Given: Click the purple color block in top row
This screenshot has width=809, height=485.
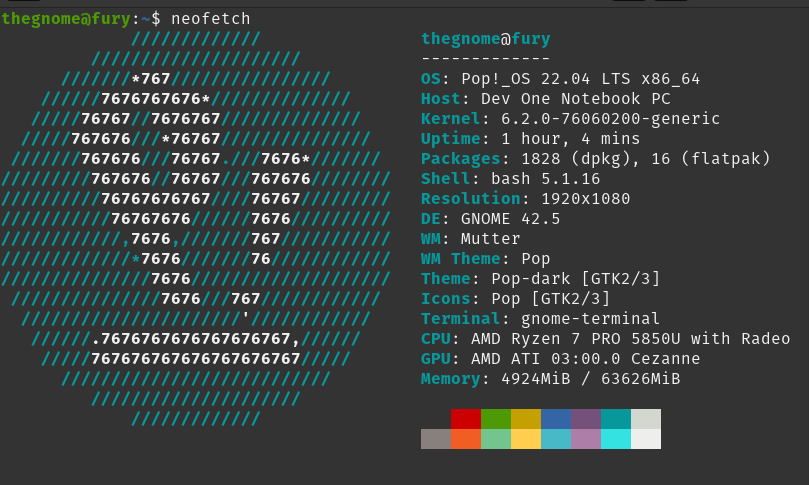Looking at the screenshot, I should 586,419.
